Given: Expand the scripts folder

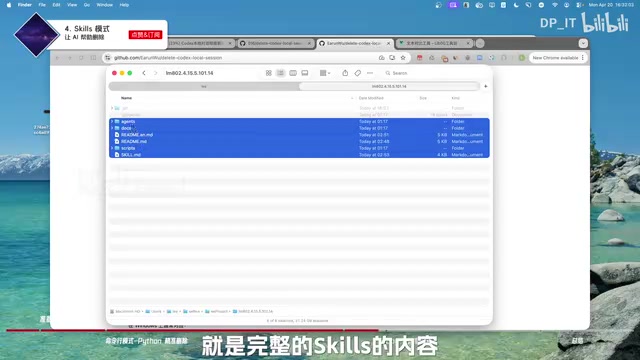Looking at the screenshot, I should pyautogui.click(x=112, y=148).
